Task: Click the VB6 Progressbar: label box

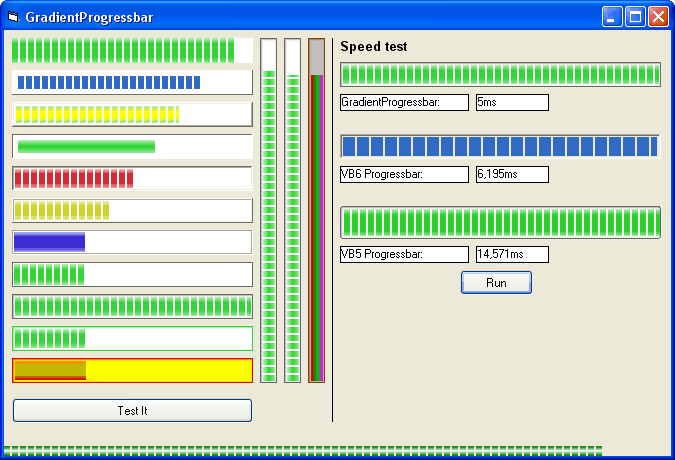Action: point(404,174)
